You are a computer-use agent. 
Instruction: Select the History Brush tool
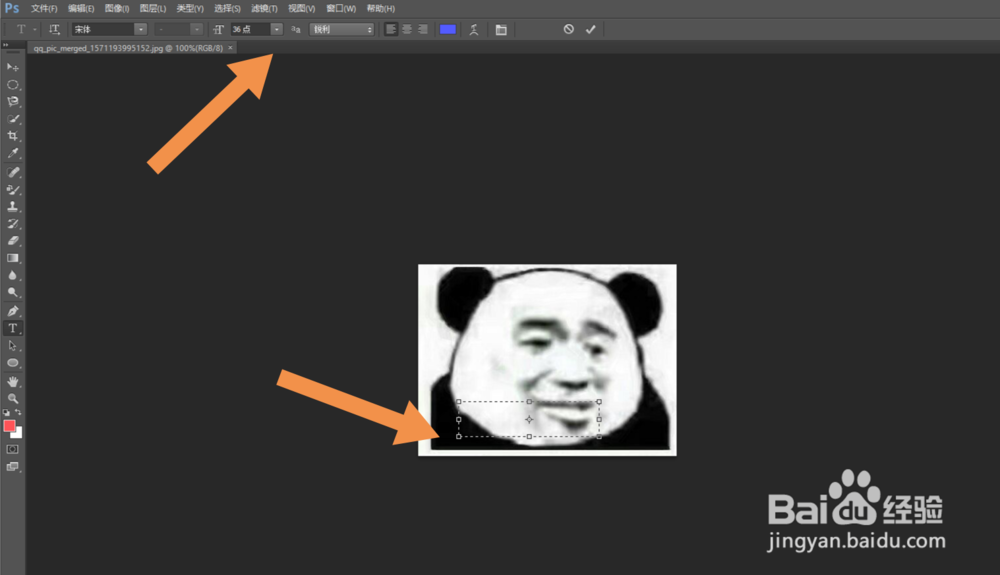pyautogui.click(x=12, y=224)
